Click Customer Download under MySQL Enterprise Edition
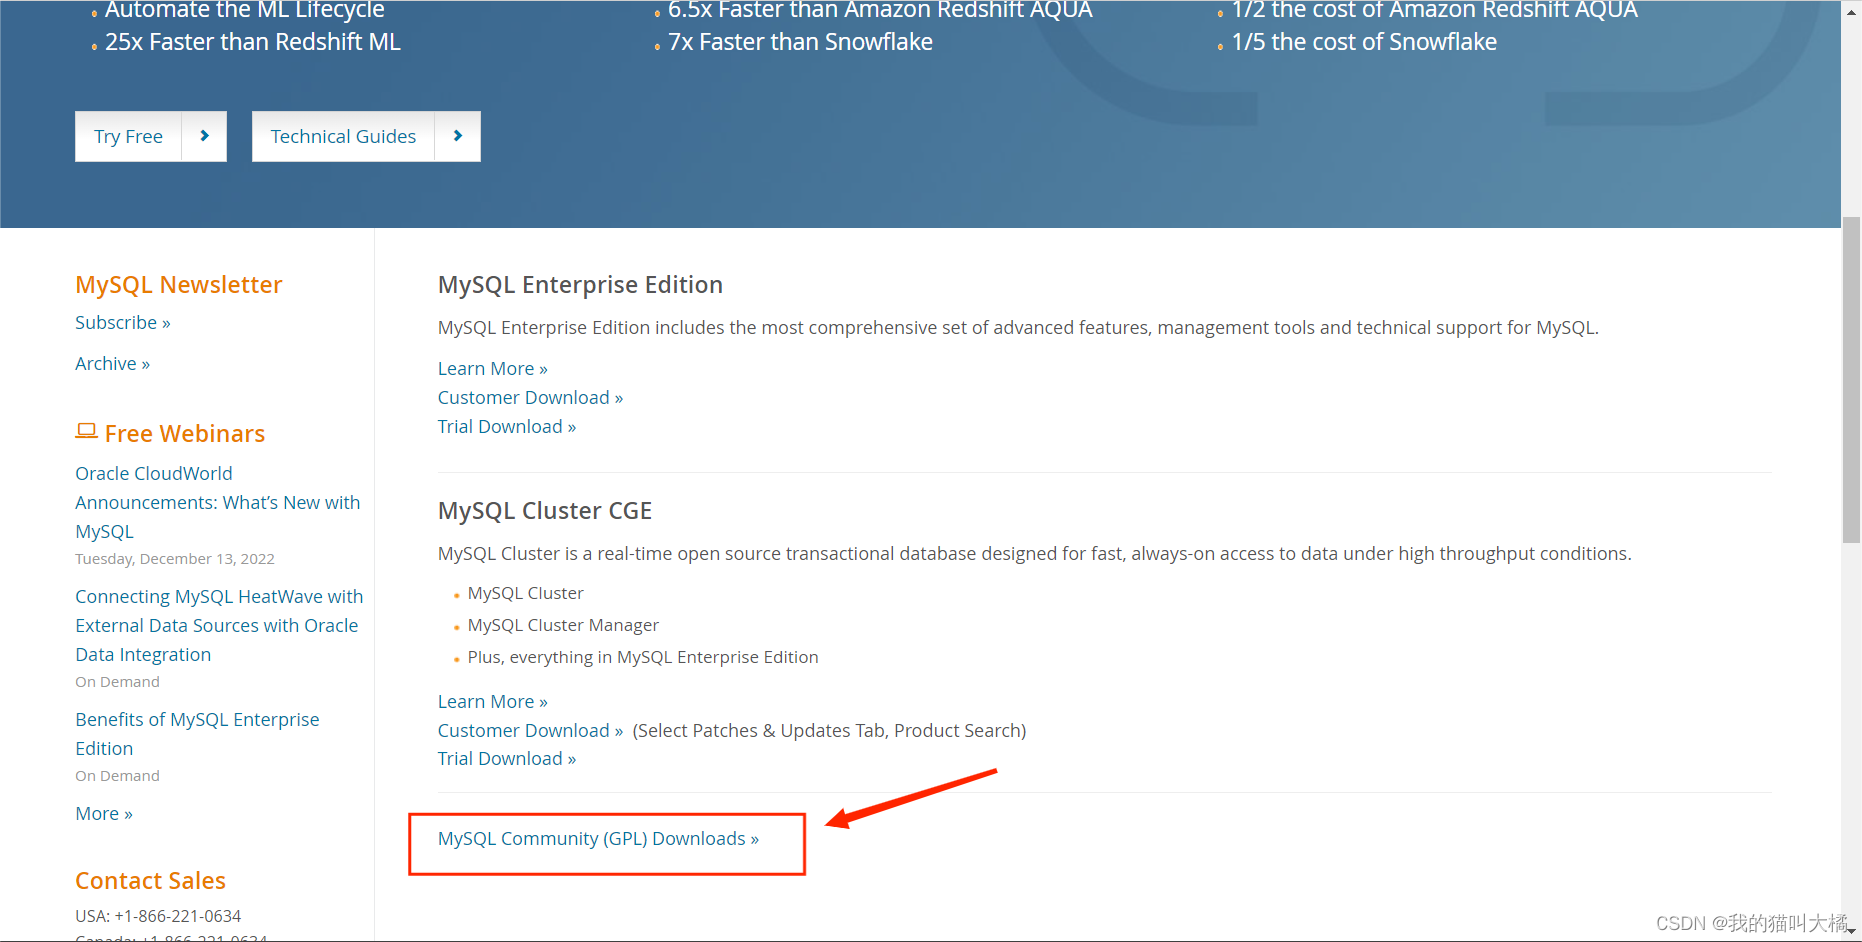The width and height of the screenshot is (1862, 942). 531,397
